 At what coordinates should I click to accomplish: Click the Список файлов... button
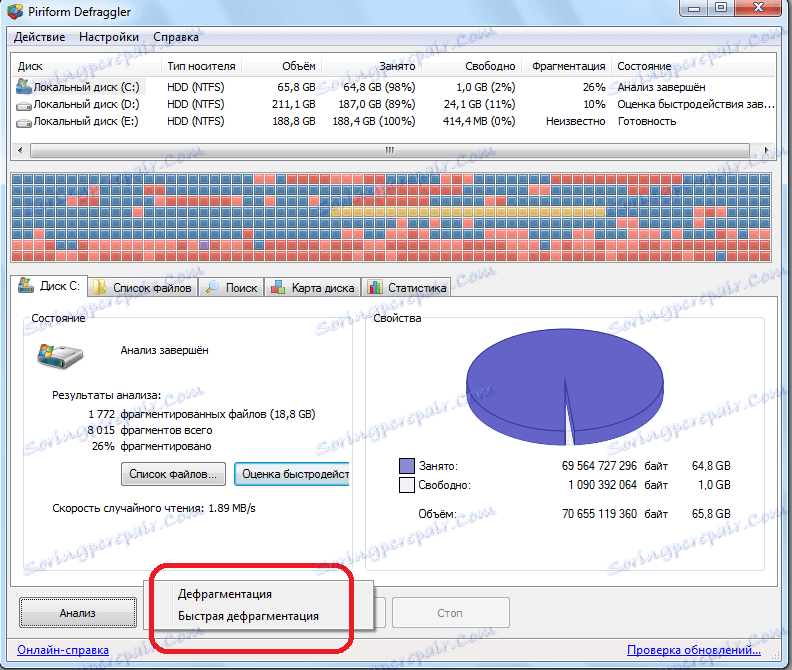point(173,474)
